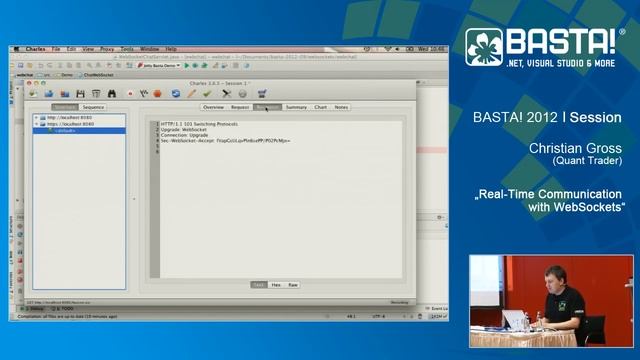Open the Response tab
Image resolution: width=640 pixels, height=360 pixels.
[x=267, y=107]
